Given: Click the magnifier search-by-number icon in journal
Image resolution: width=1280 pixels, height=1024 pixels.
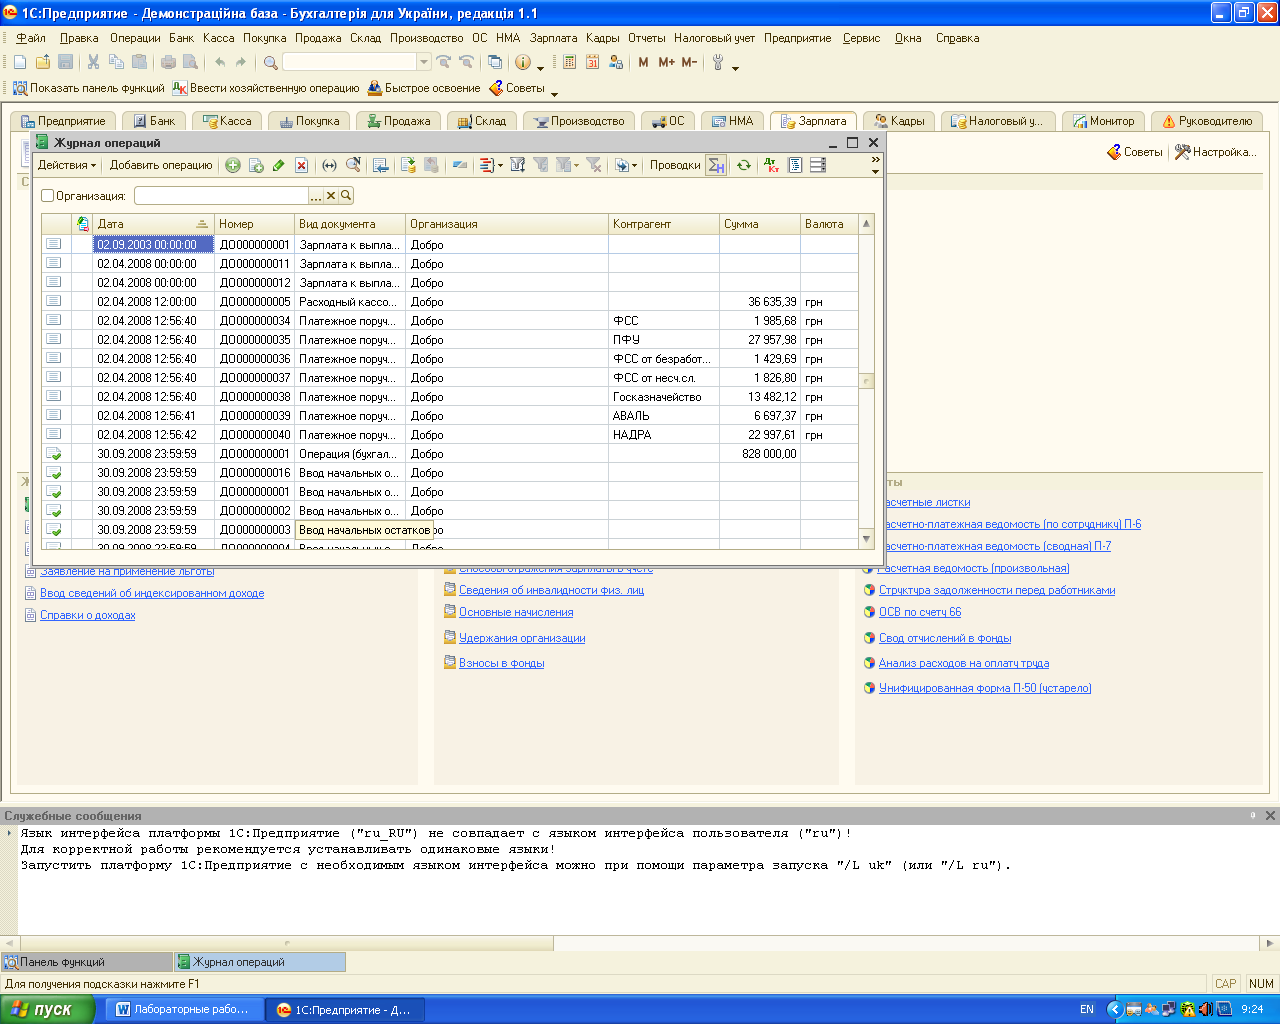Looking at the screenshot, I should (353, 165).
